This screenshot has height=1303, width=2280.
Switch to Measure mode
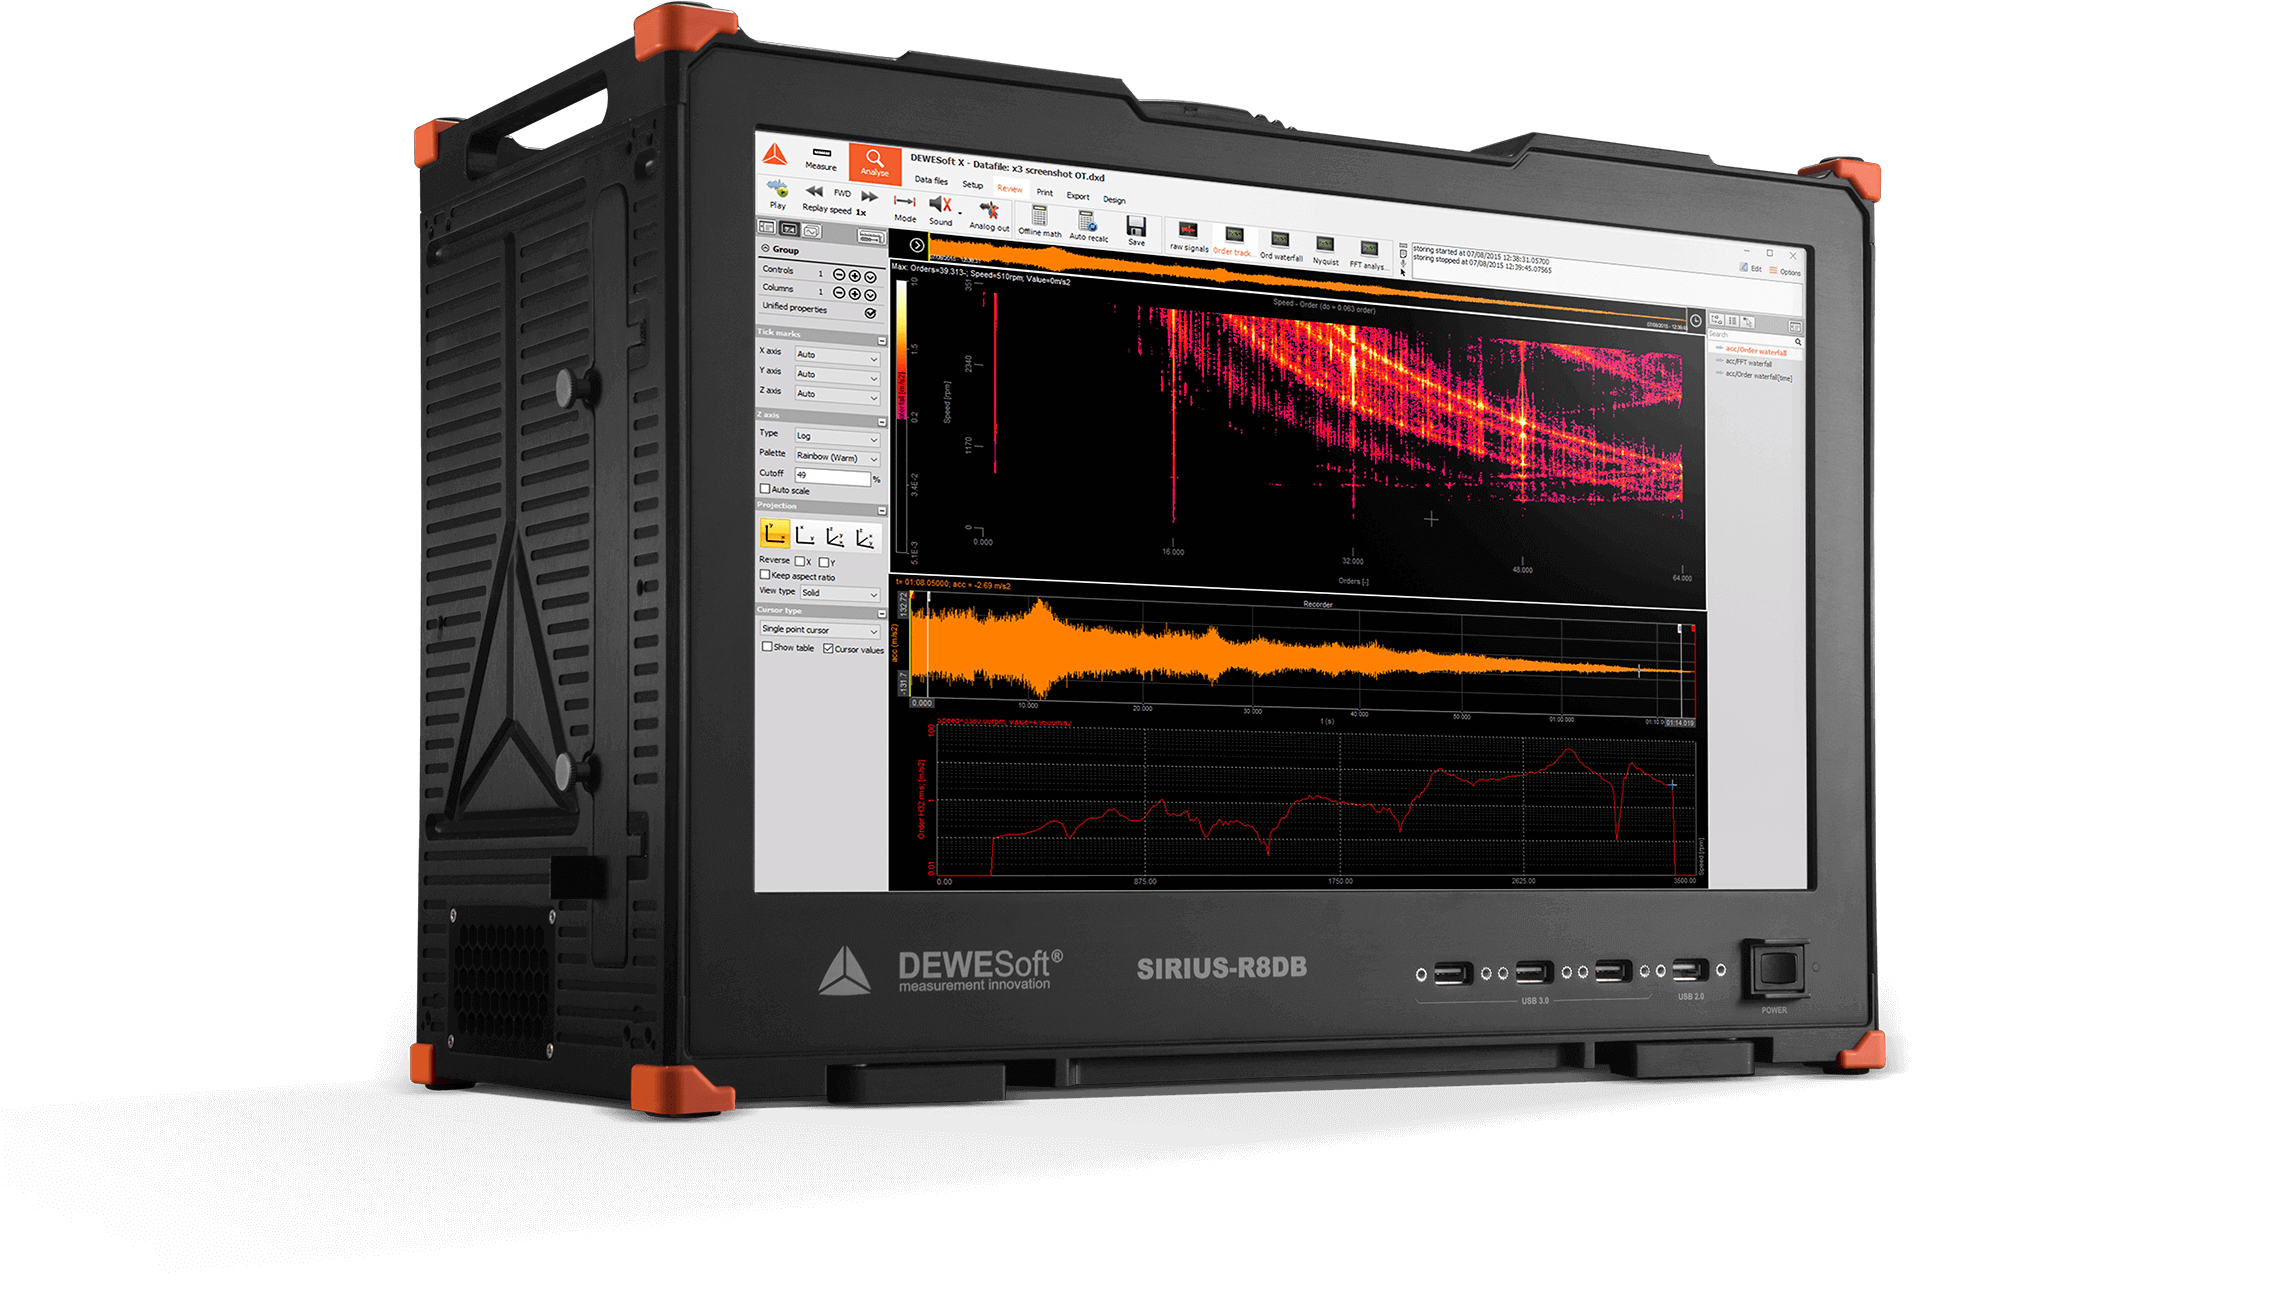820,158
